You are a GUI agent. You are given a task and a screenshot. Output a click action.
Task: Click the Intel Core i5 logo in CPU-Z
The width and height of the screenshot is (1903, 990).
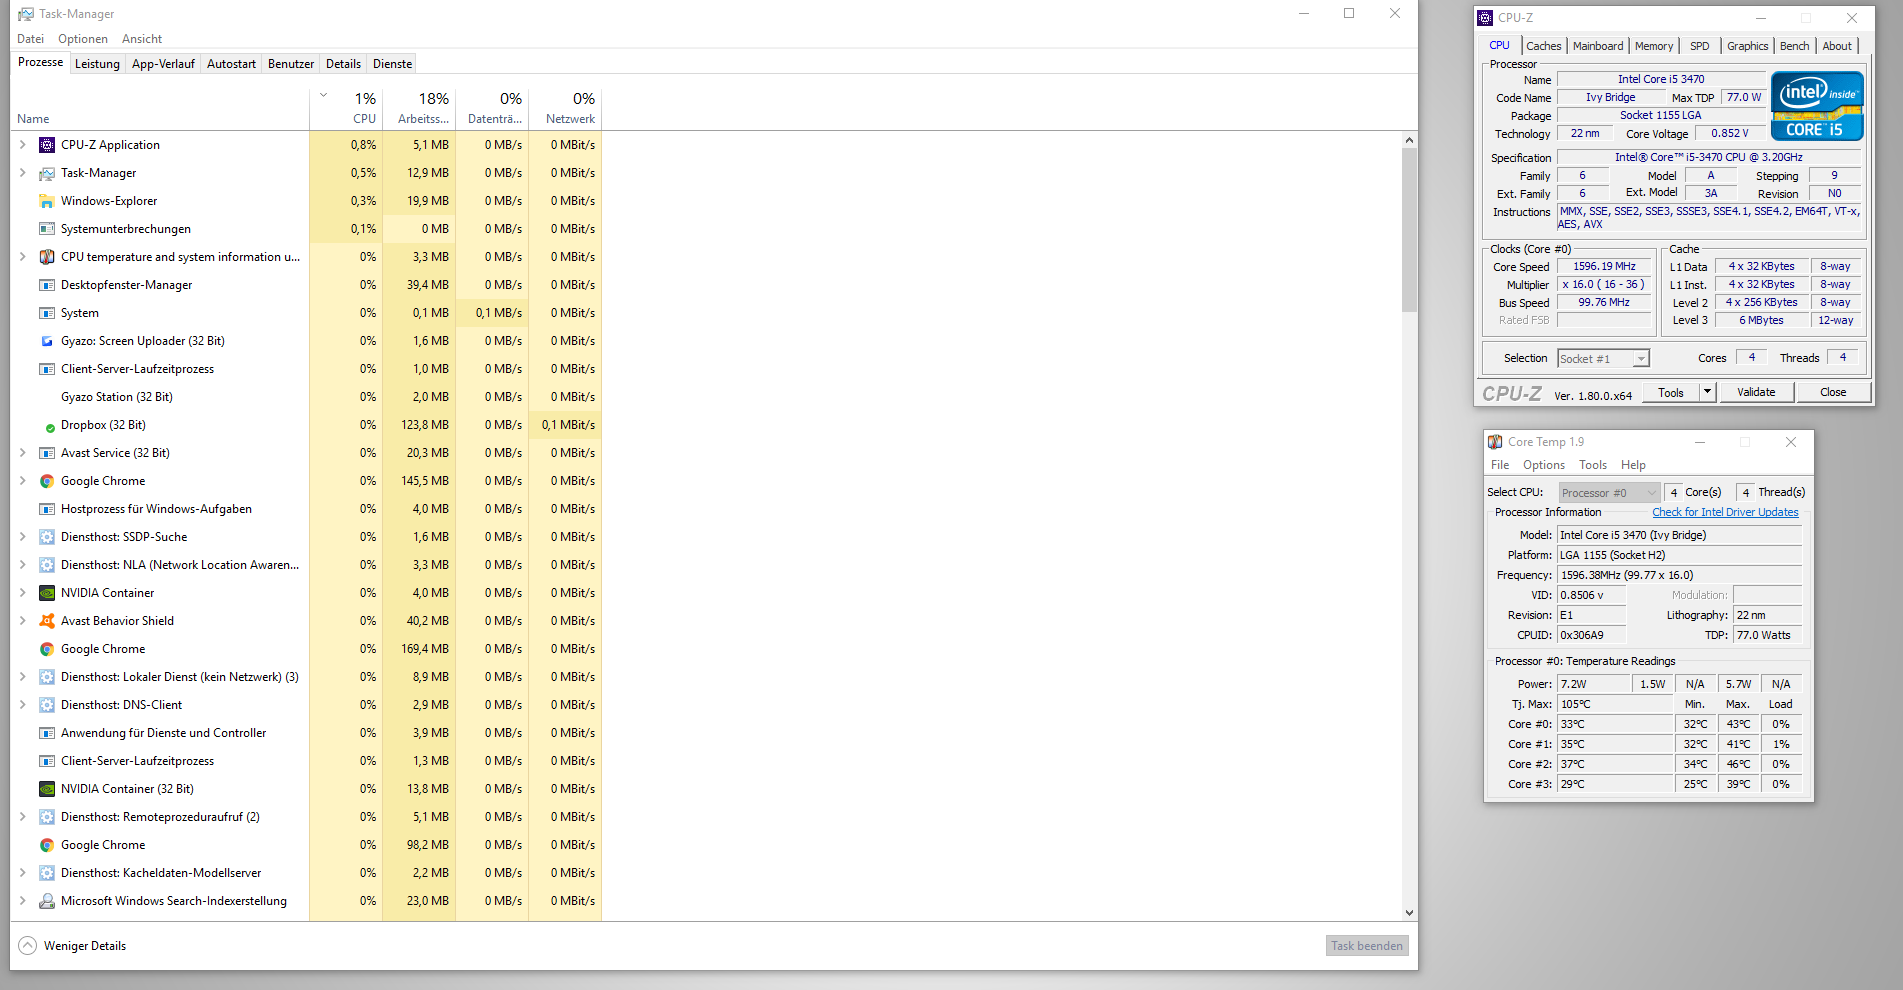tap(1817, 105)
